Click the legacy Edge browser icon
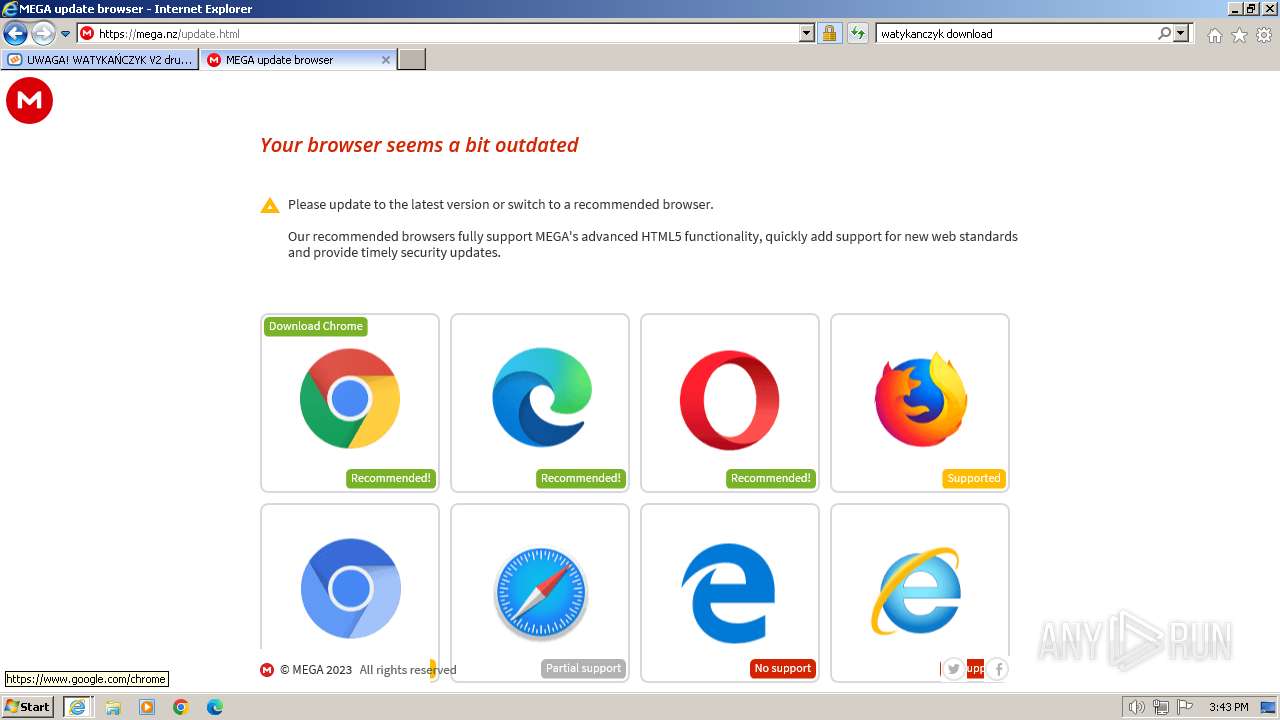This screenshot has height=720, width=1280. click(x=728, y=593)
